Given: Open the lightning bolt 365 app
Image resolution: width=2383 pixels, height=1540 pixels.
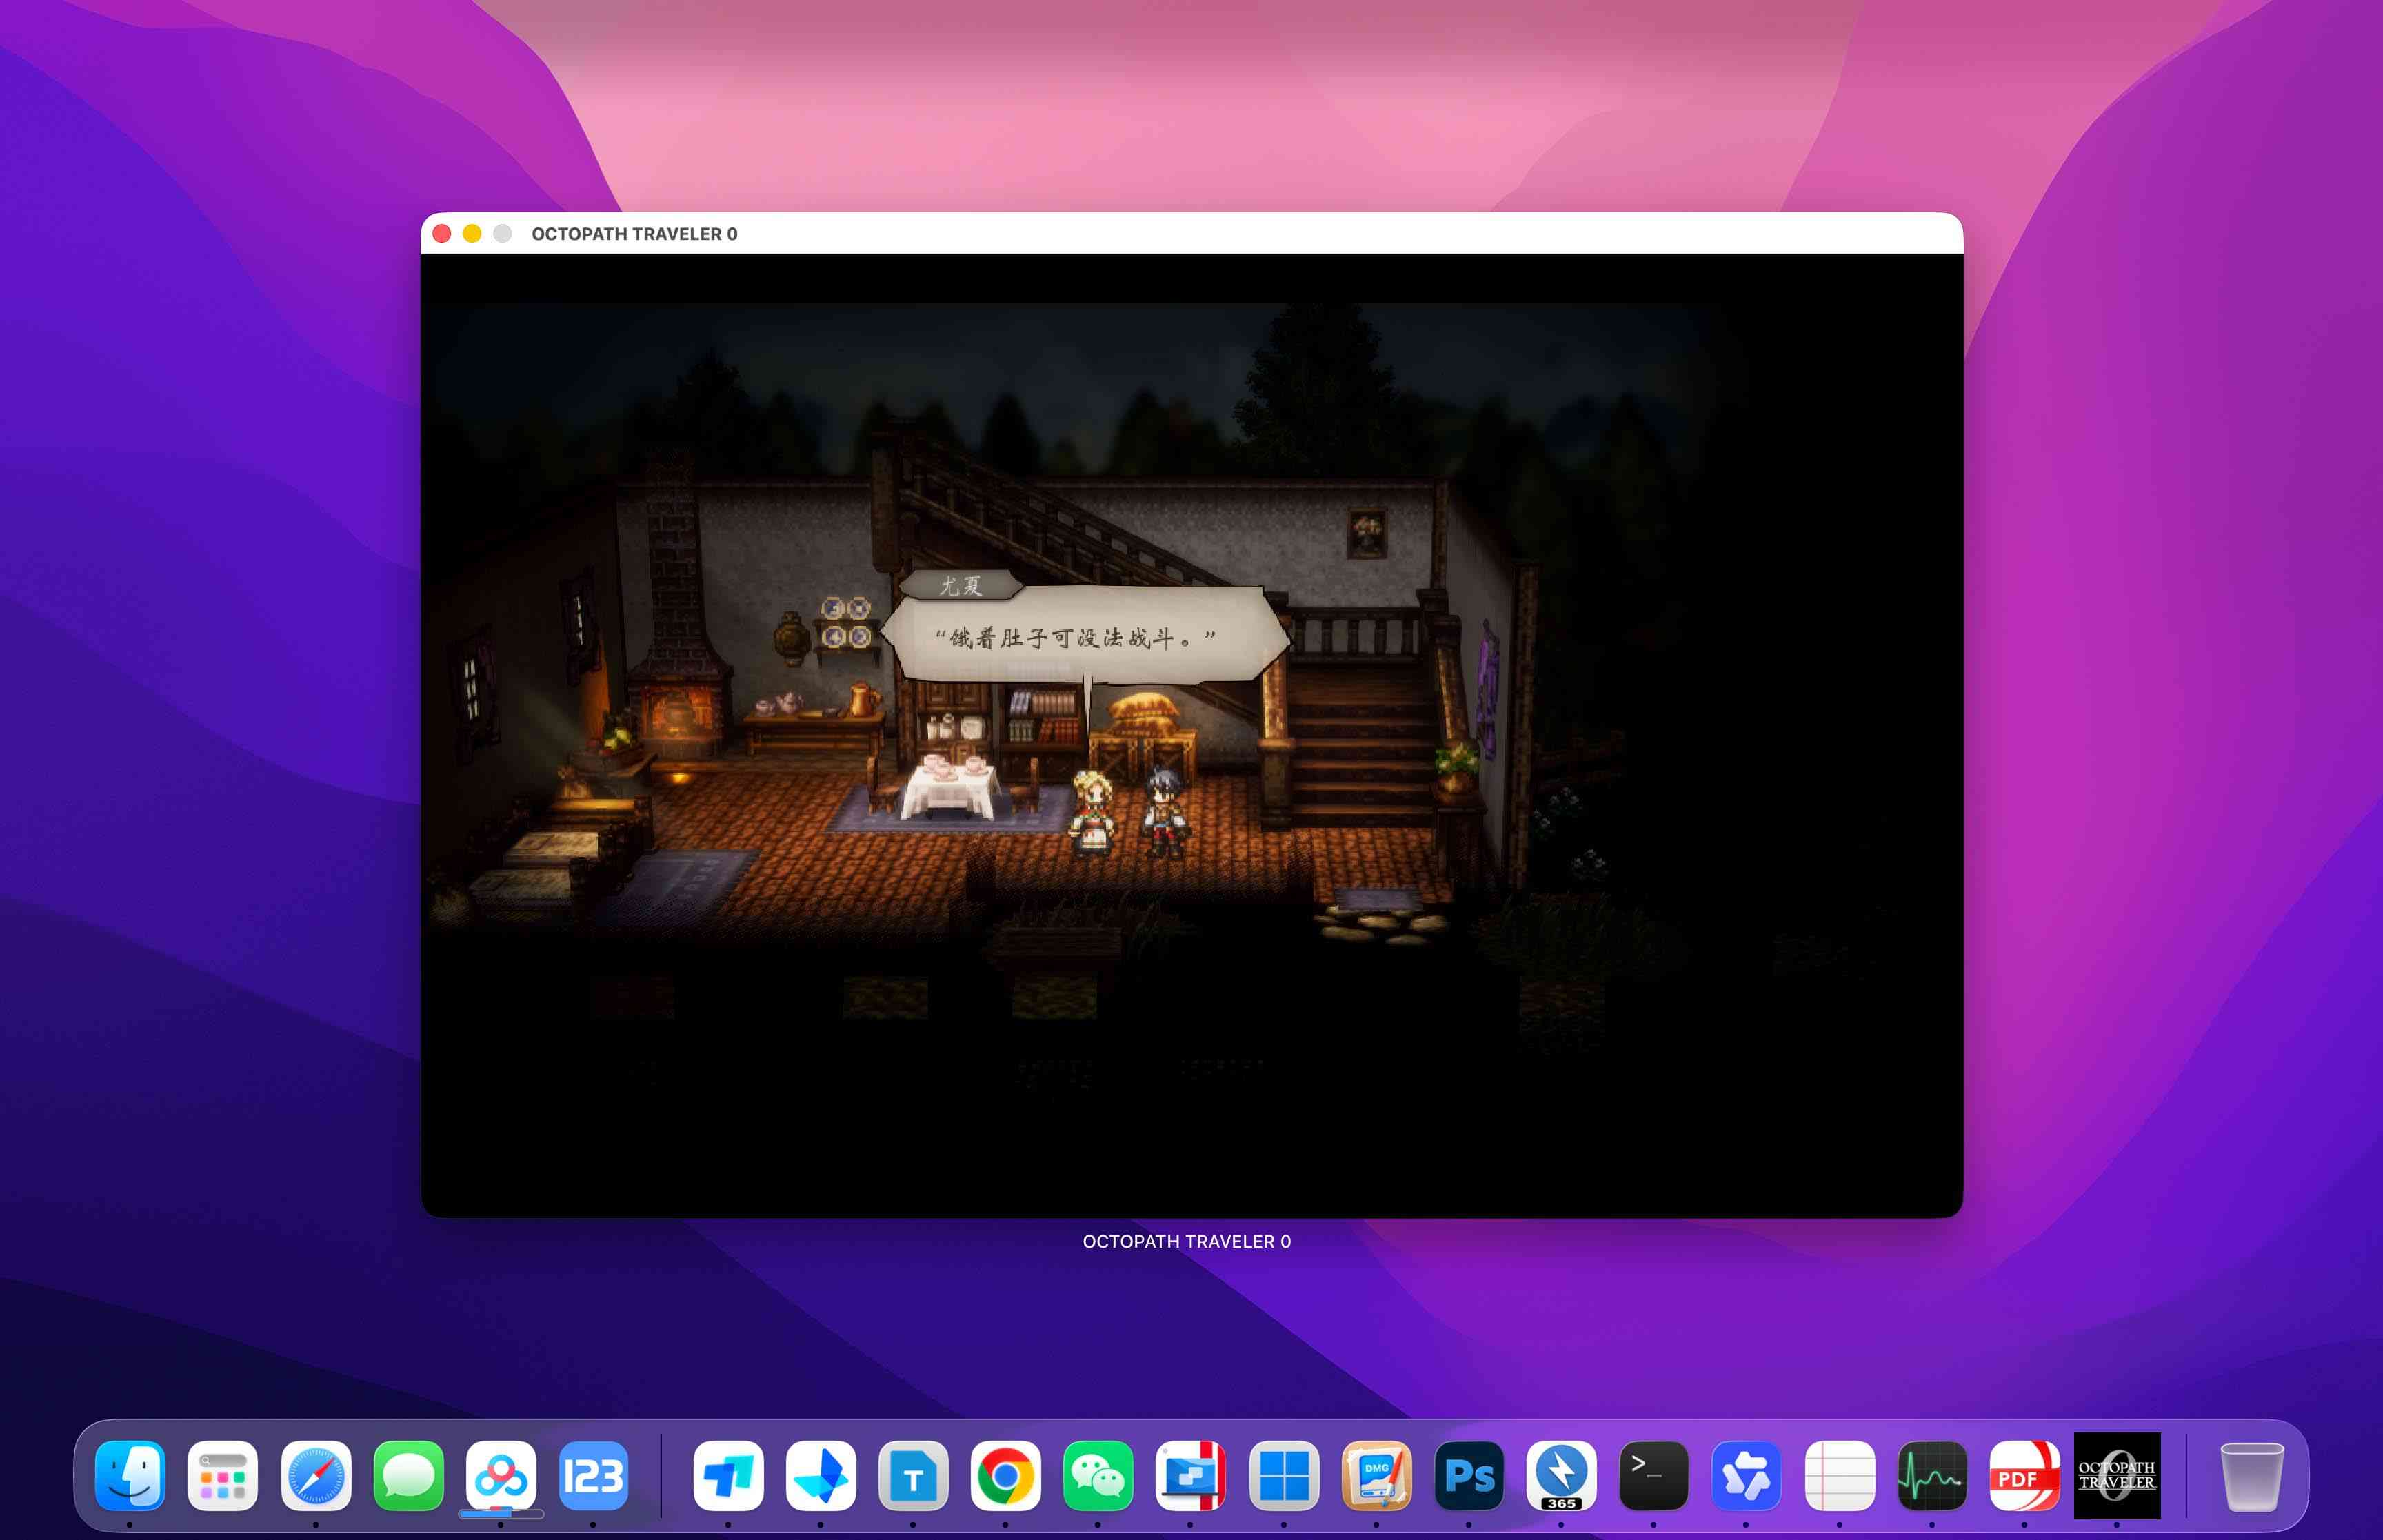Looking at the screenshot, I should tap(1561, 1476).
